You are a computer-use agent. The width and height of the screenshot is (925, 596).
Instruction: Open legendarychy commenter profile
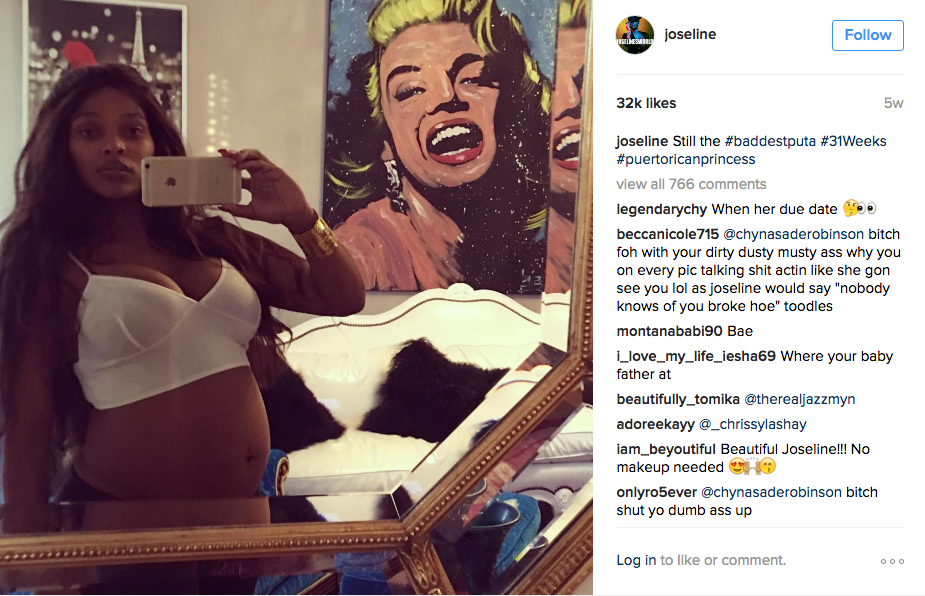pyautogui.click(x=661, y=209)
